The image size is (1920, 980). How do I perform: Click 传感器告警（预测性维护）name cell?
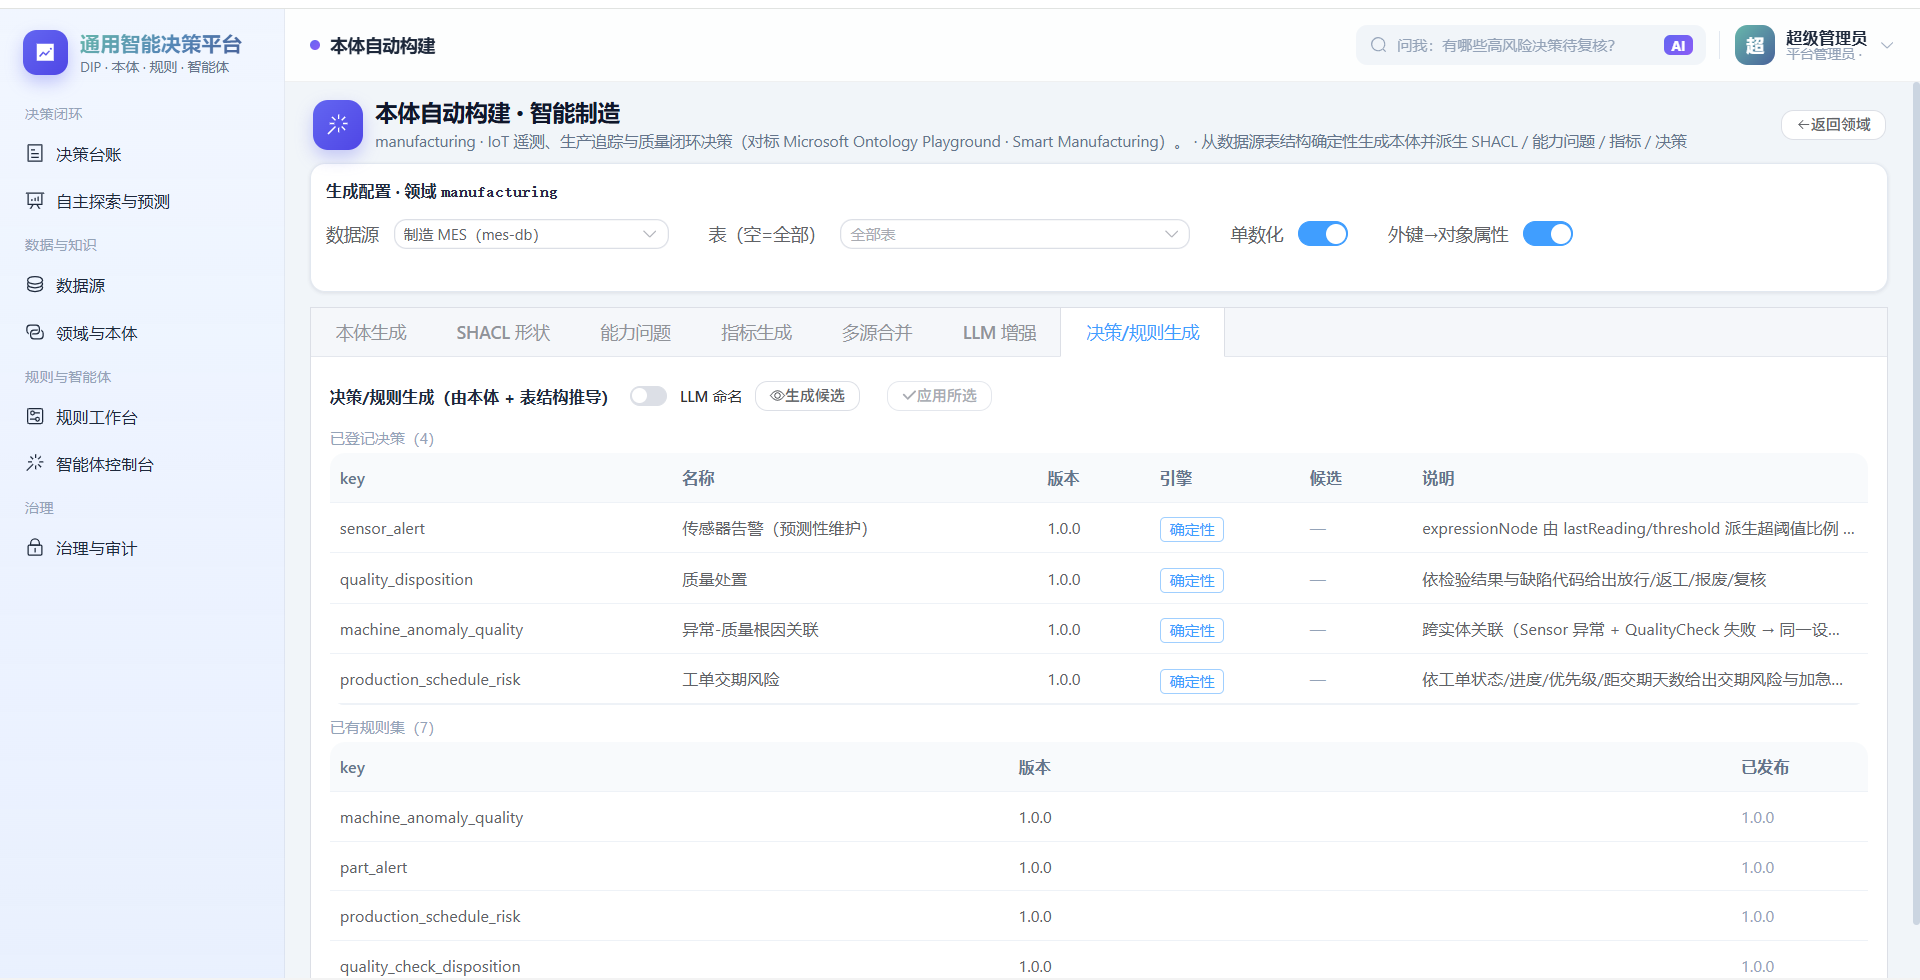pyautogui.click(x=775, y=528)
